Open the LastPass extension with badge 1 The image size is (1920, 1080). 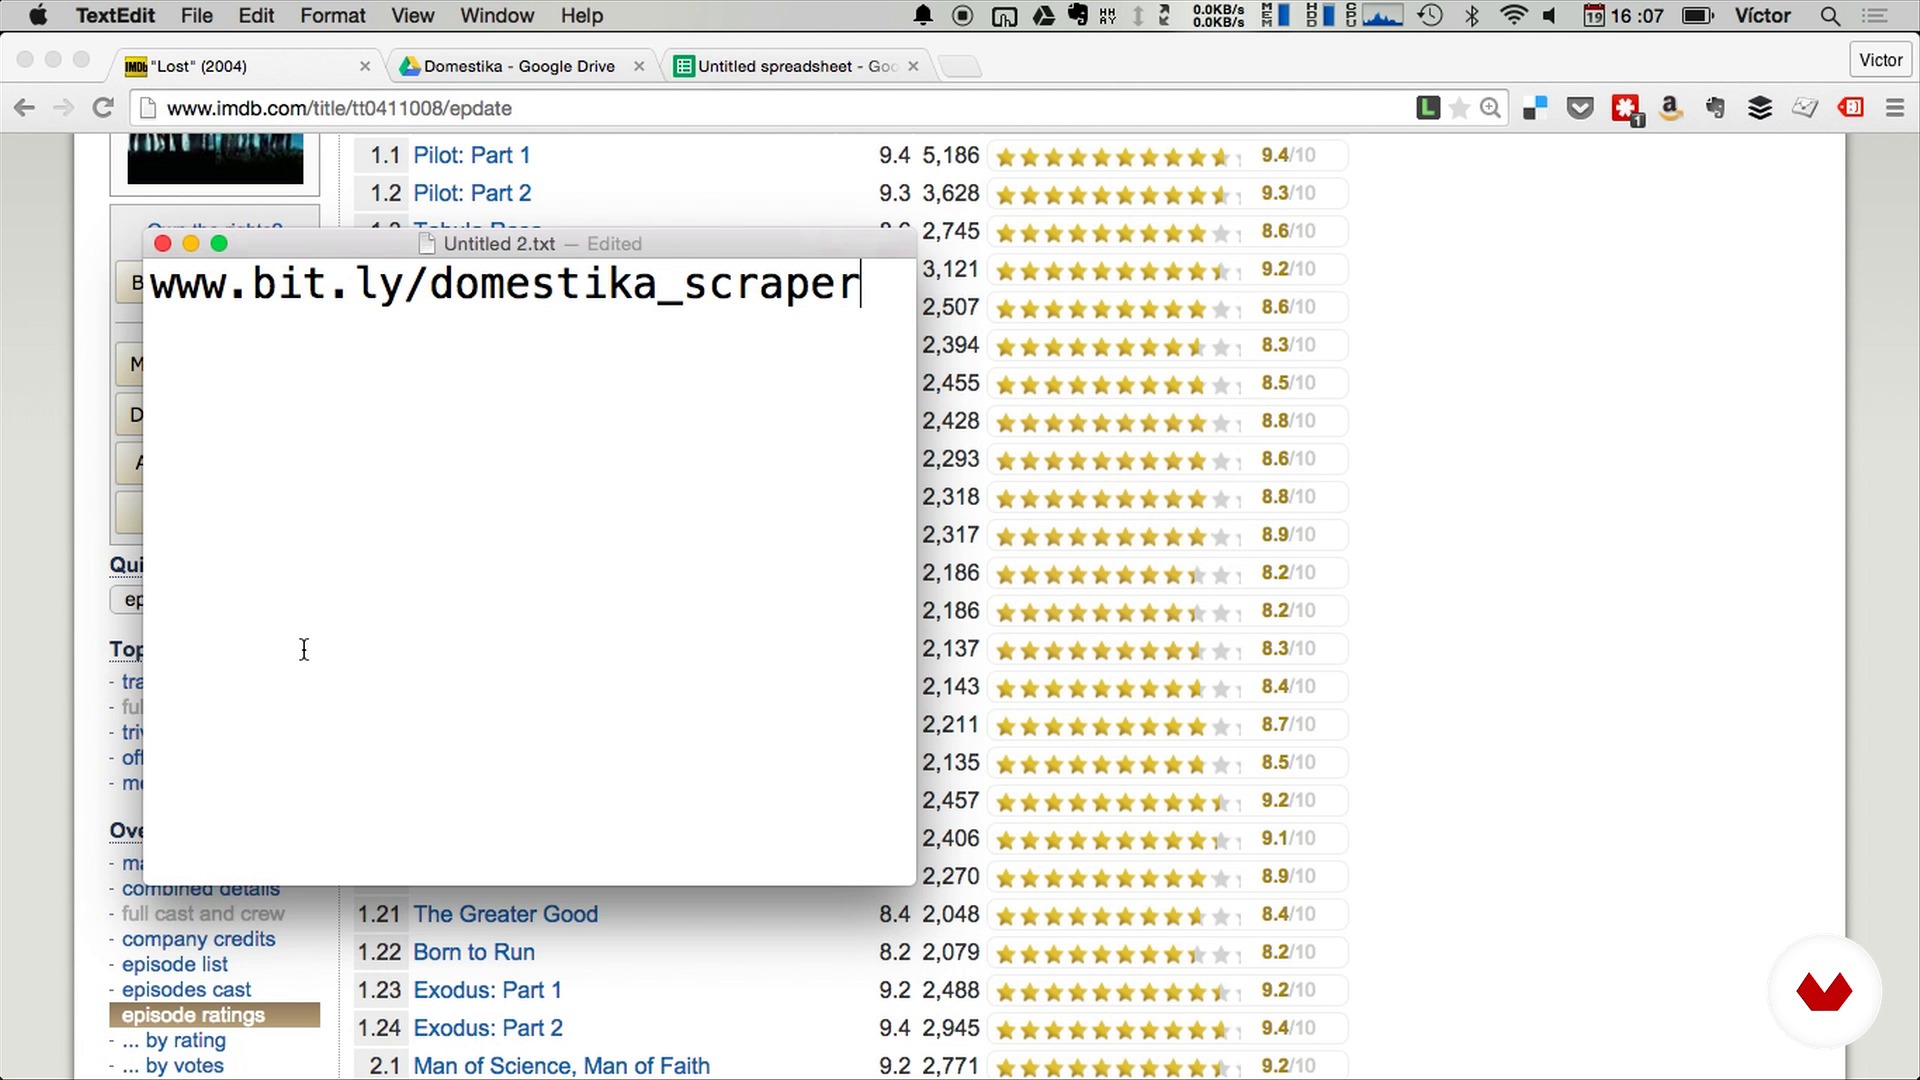pos(1627,109)
